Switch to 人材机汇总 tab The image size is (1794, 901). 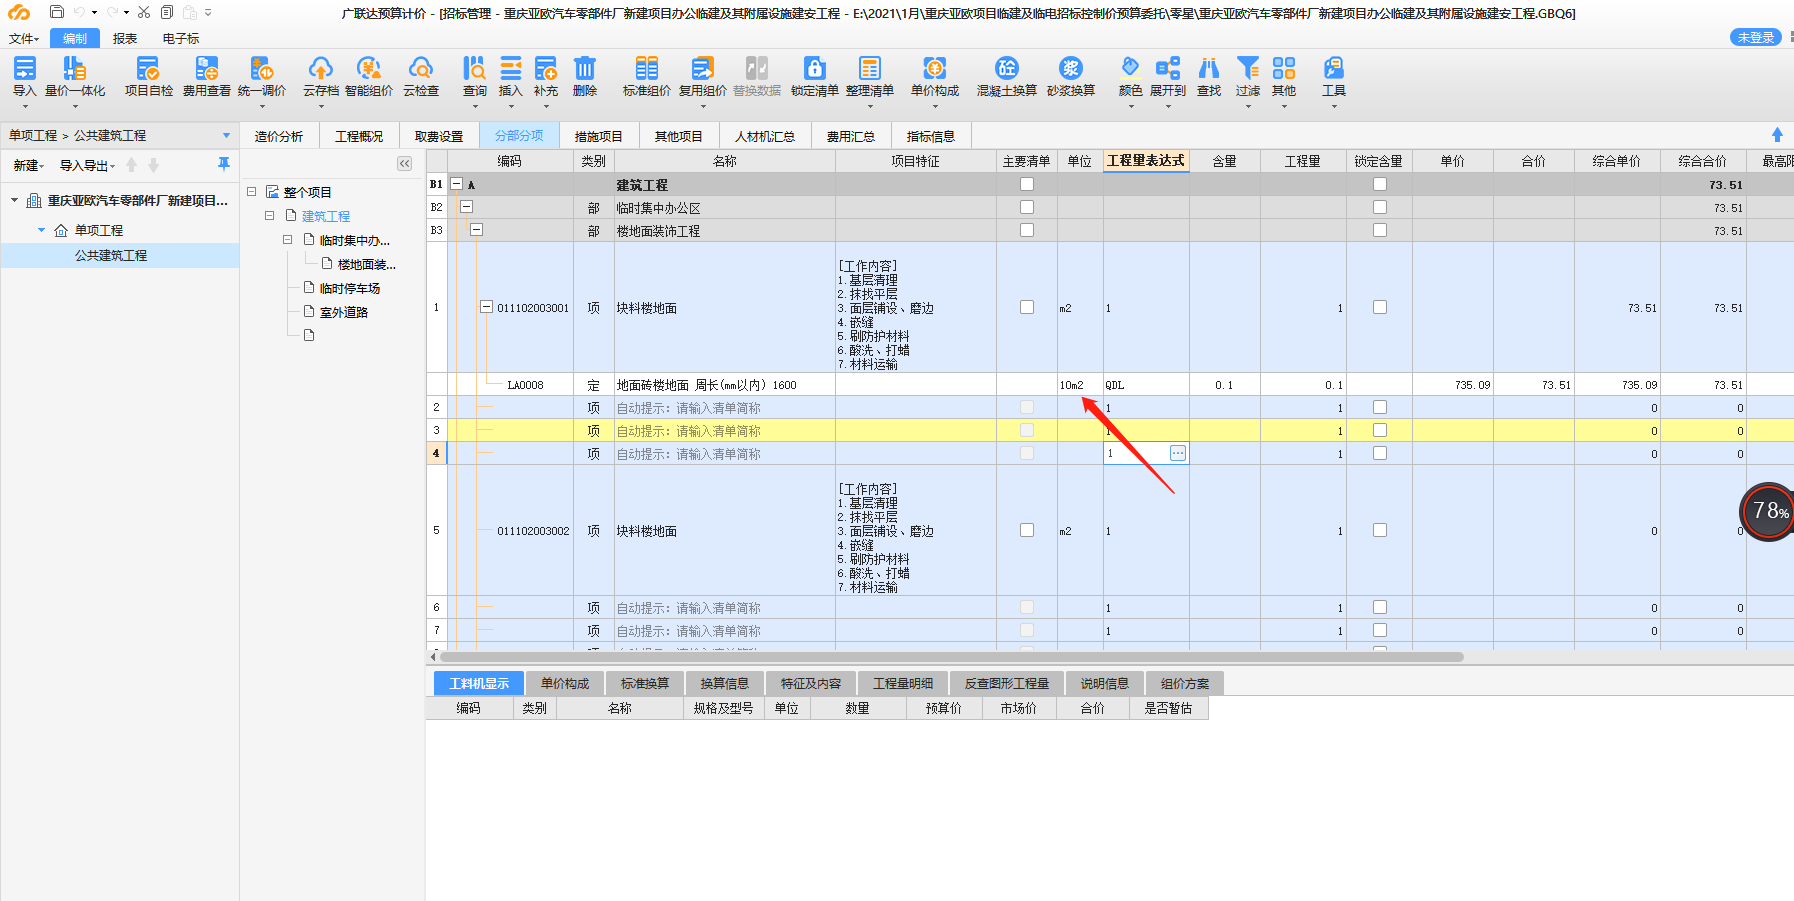click(765, 136)
